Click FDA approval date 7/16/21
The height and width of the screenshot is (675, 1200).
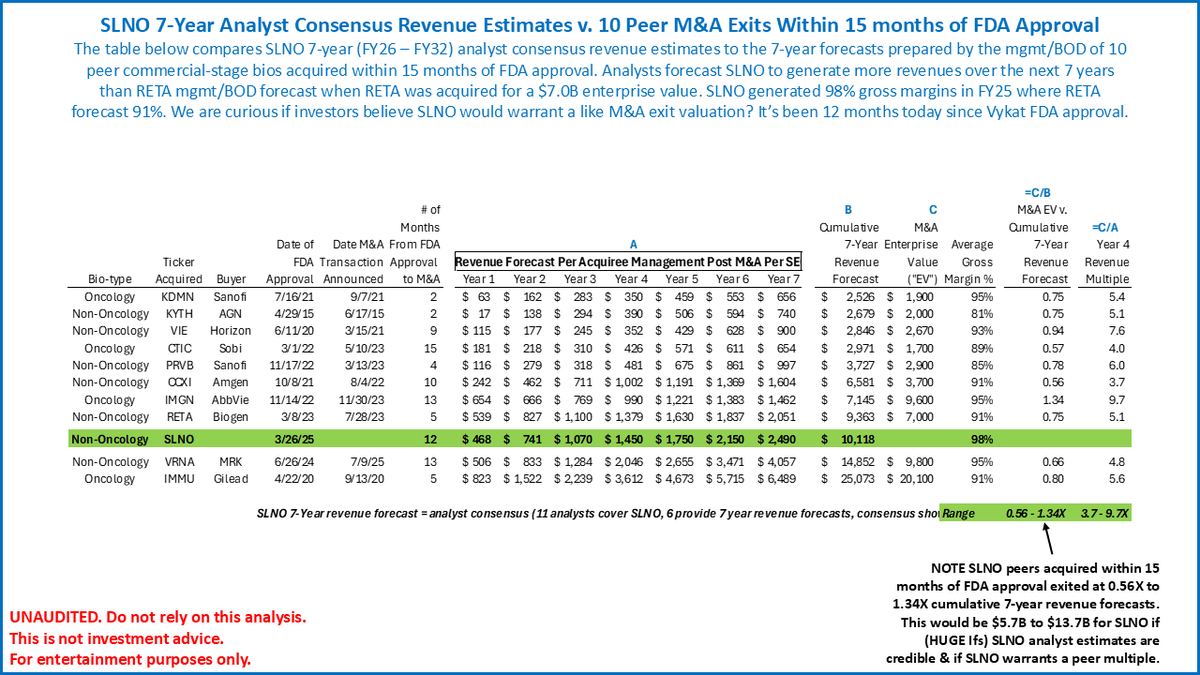pyautogui.click(x=295, y=297)
